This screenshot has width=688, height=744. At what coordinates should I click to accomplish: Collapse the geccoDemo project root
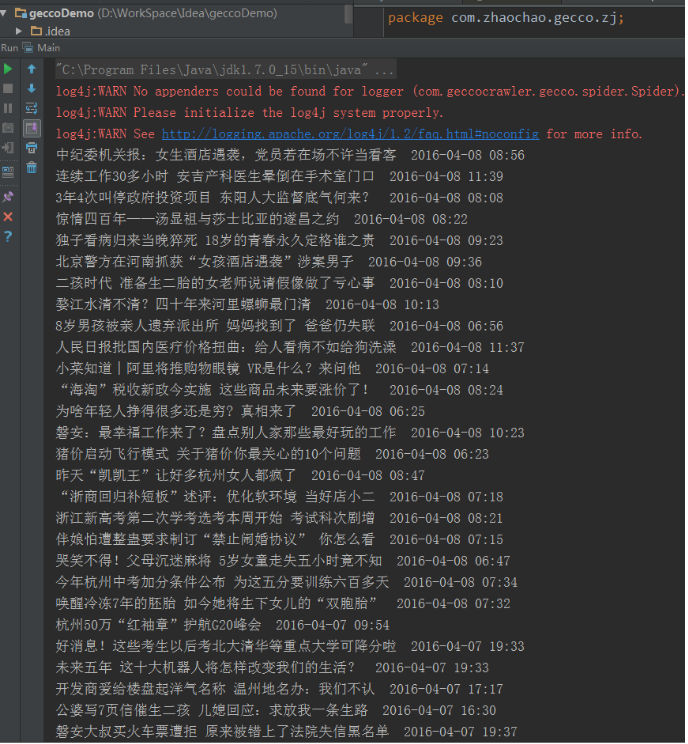[4, 13]
